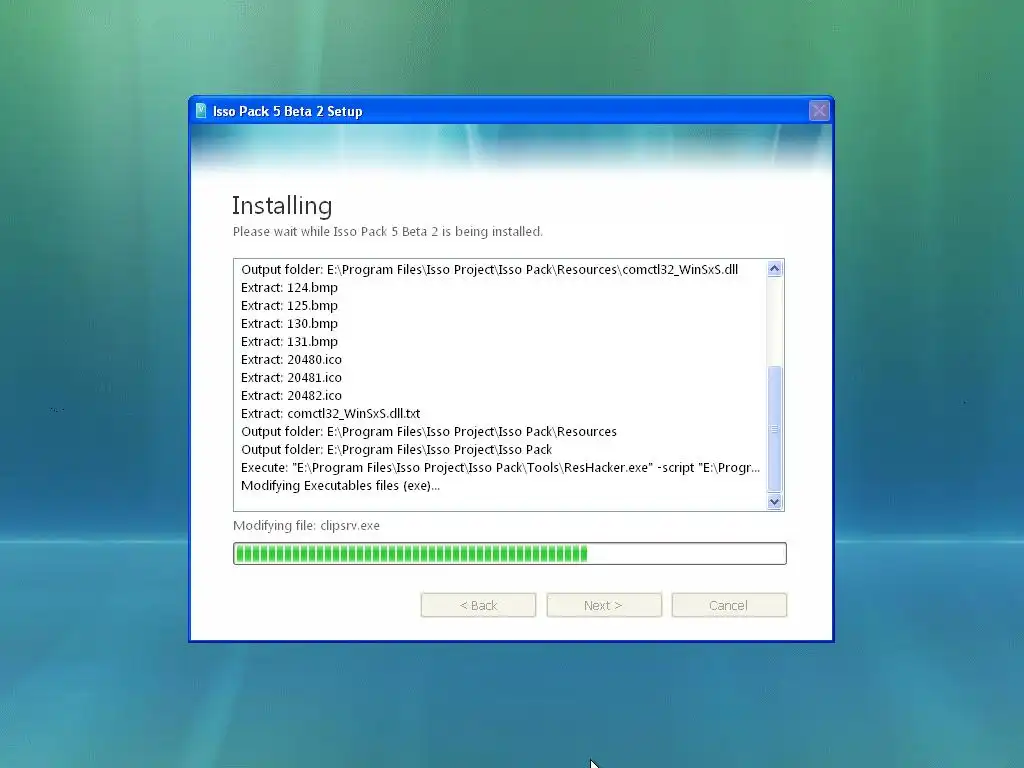This screenshot has width=1024, height=768.
Task: Close the Isso Pack 5 Beta 2 Setup window
Action: point(819,110)
